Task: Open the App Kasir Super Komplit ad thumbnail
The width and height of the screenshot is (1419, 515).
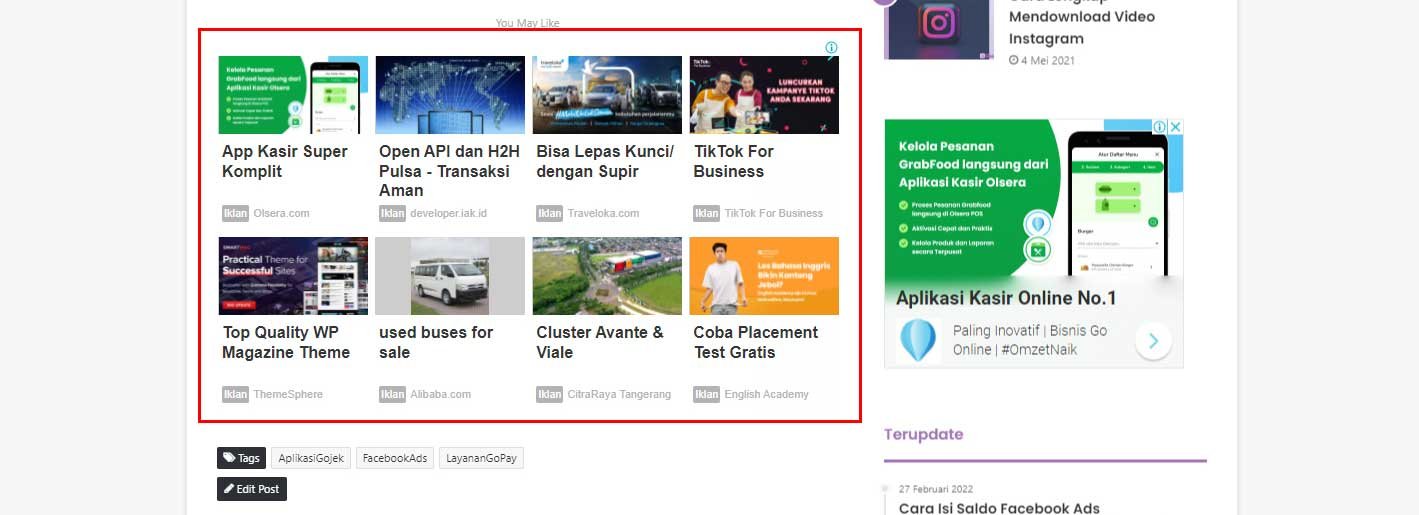Action: [293, 95]
